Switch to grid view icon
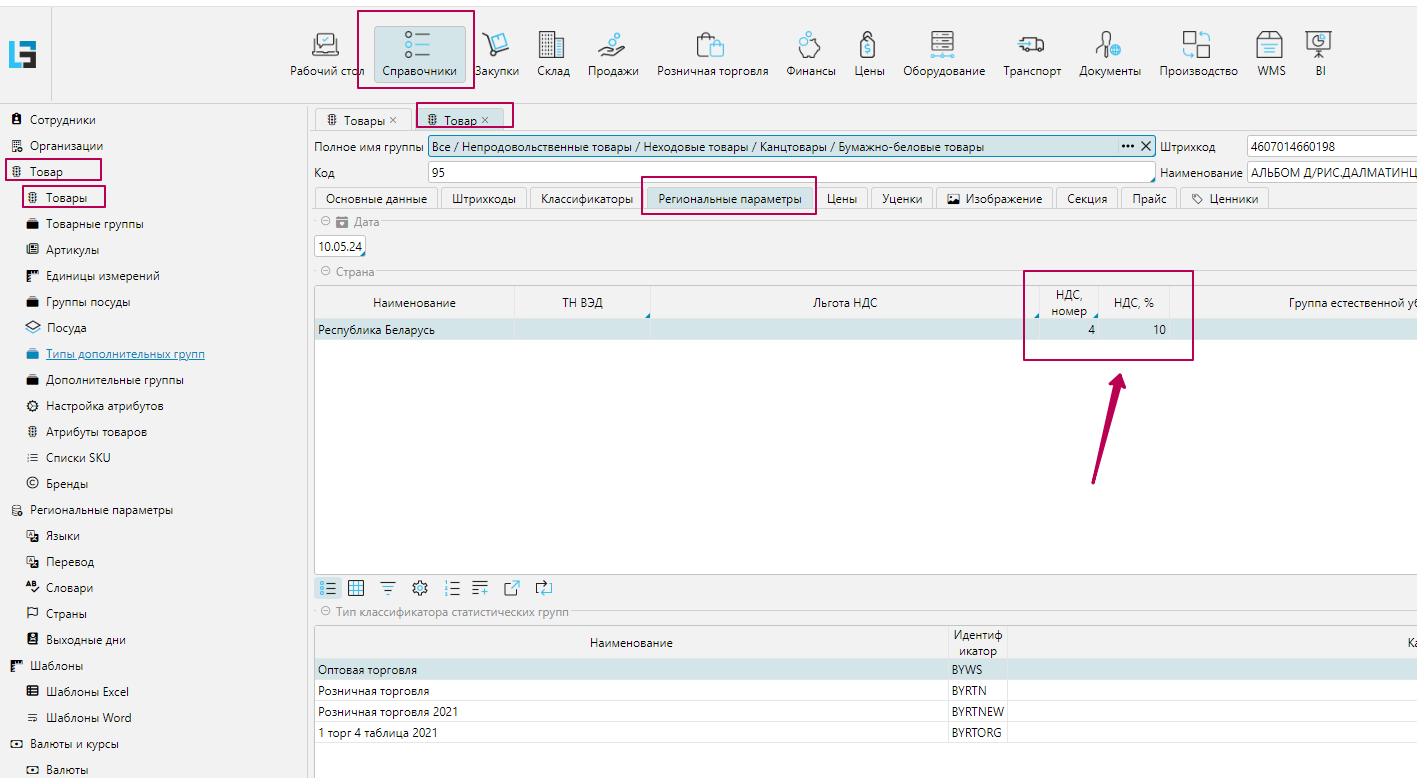Image resolution: width=1417 pixels, height=778 pixels. pos(356,588)
